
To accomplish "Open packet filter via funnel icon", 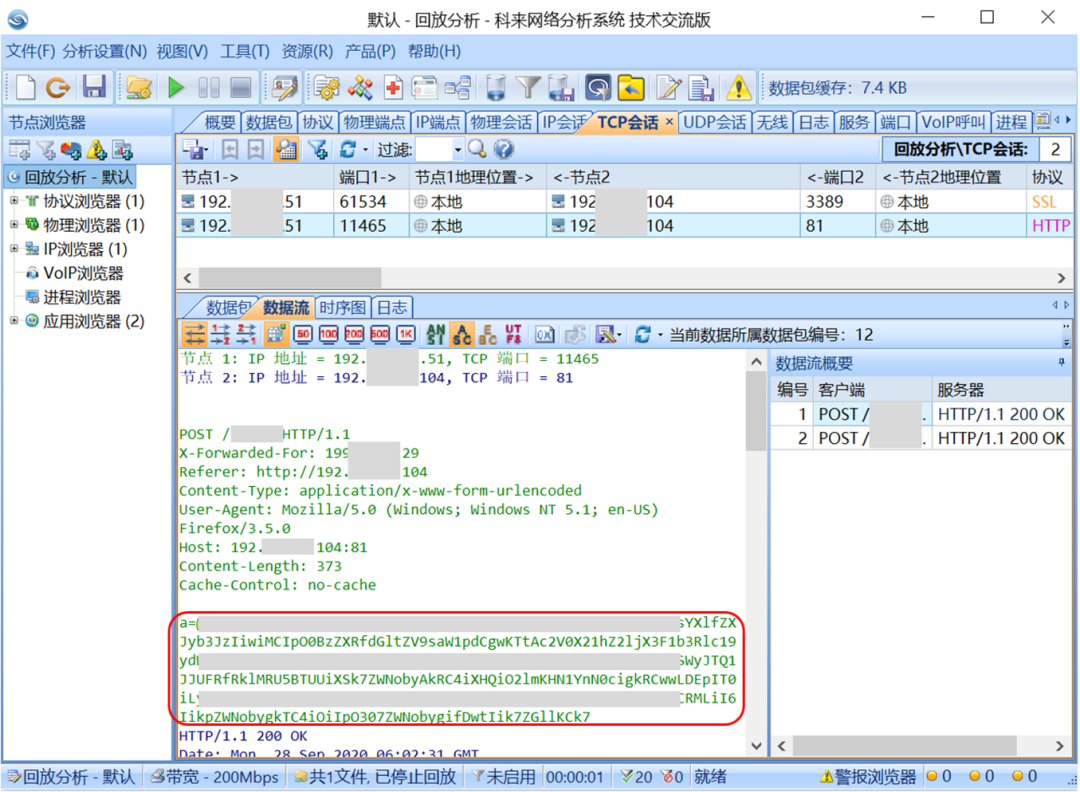I will pyautogui.click(x=530, y=86).
